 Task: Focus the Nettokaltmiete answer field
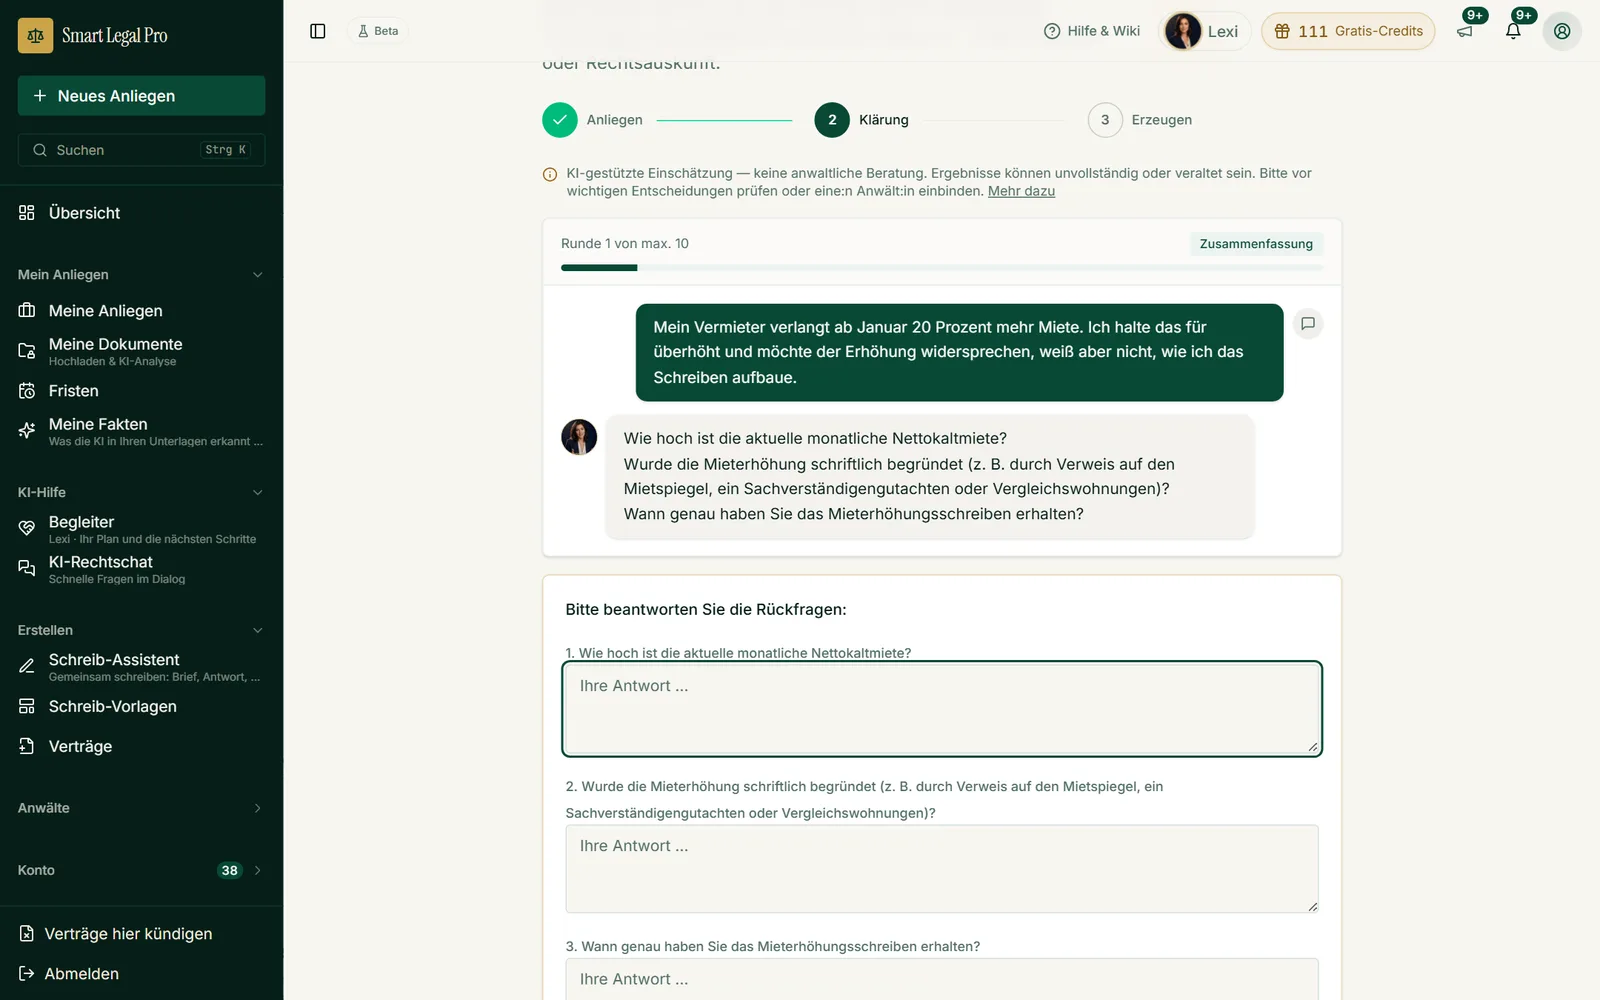click(x=942, y=709)
